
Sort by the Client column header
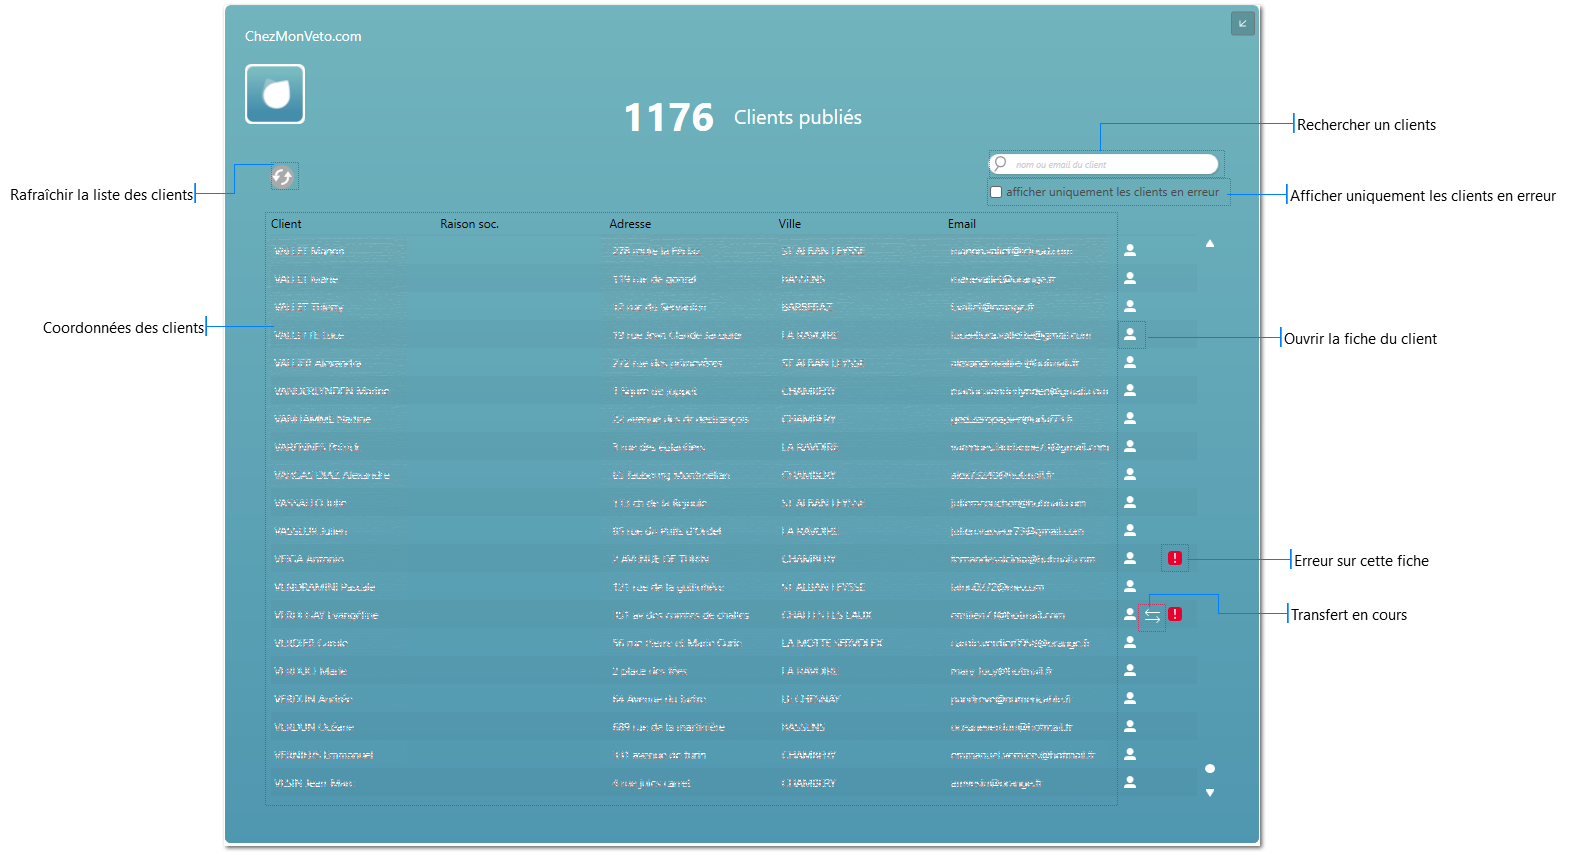[286, 224]
